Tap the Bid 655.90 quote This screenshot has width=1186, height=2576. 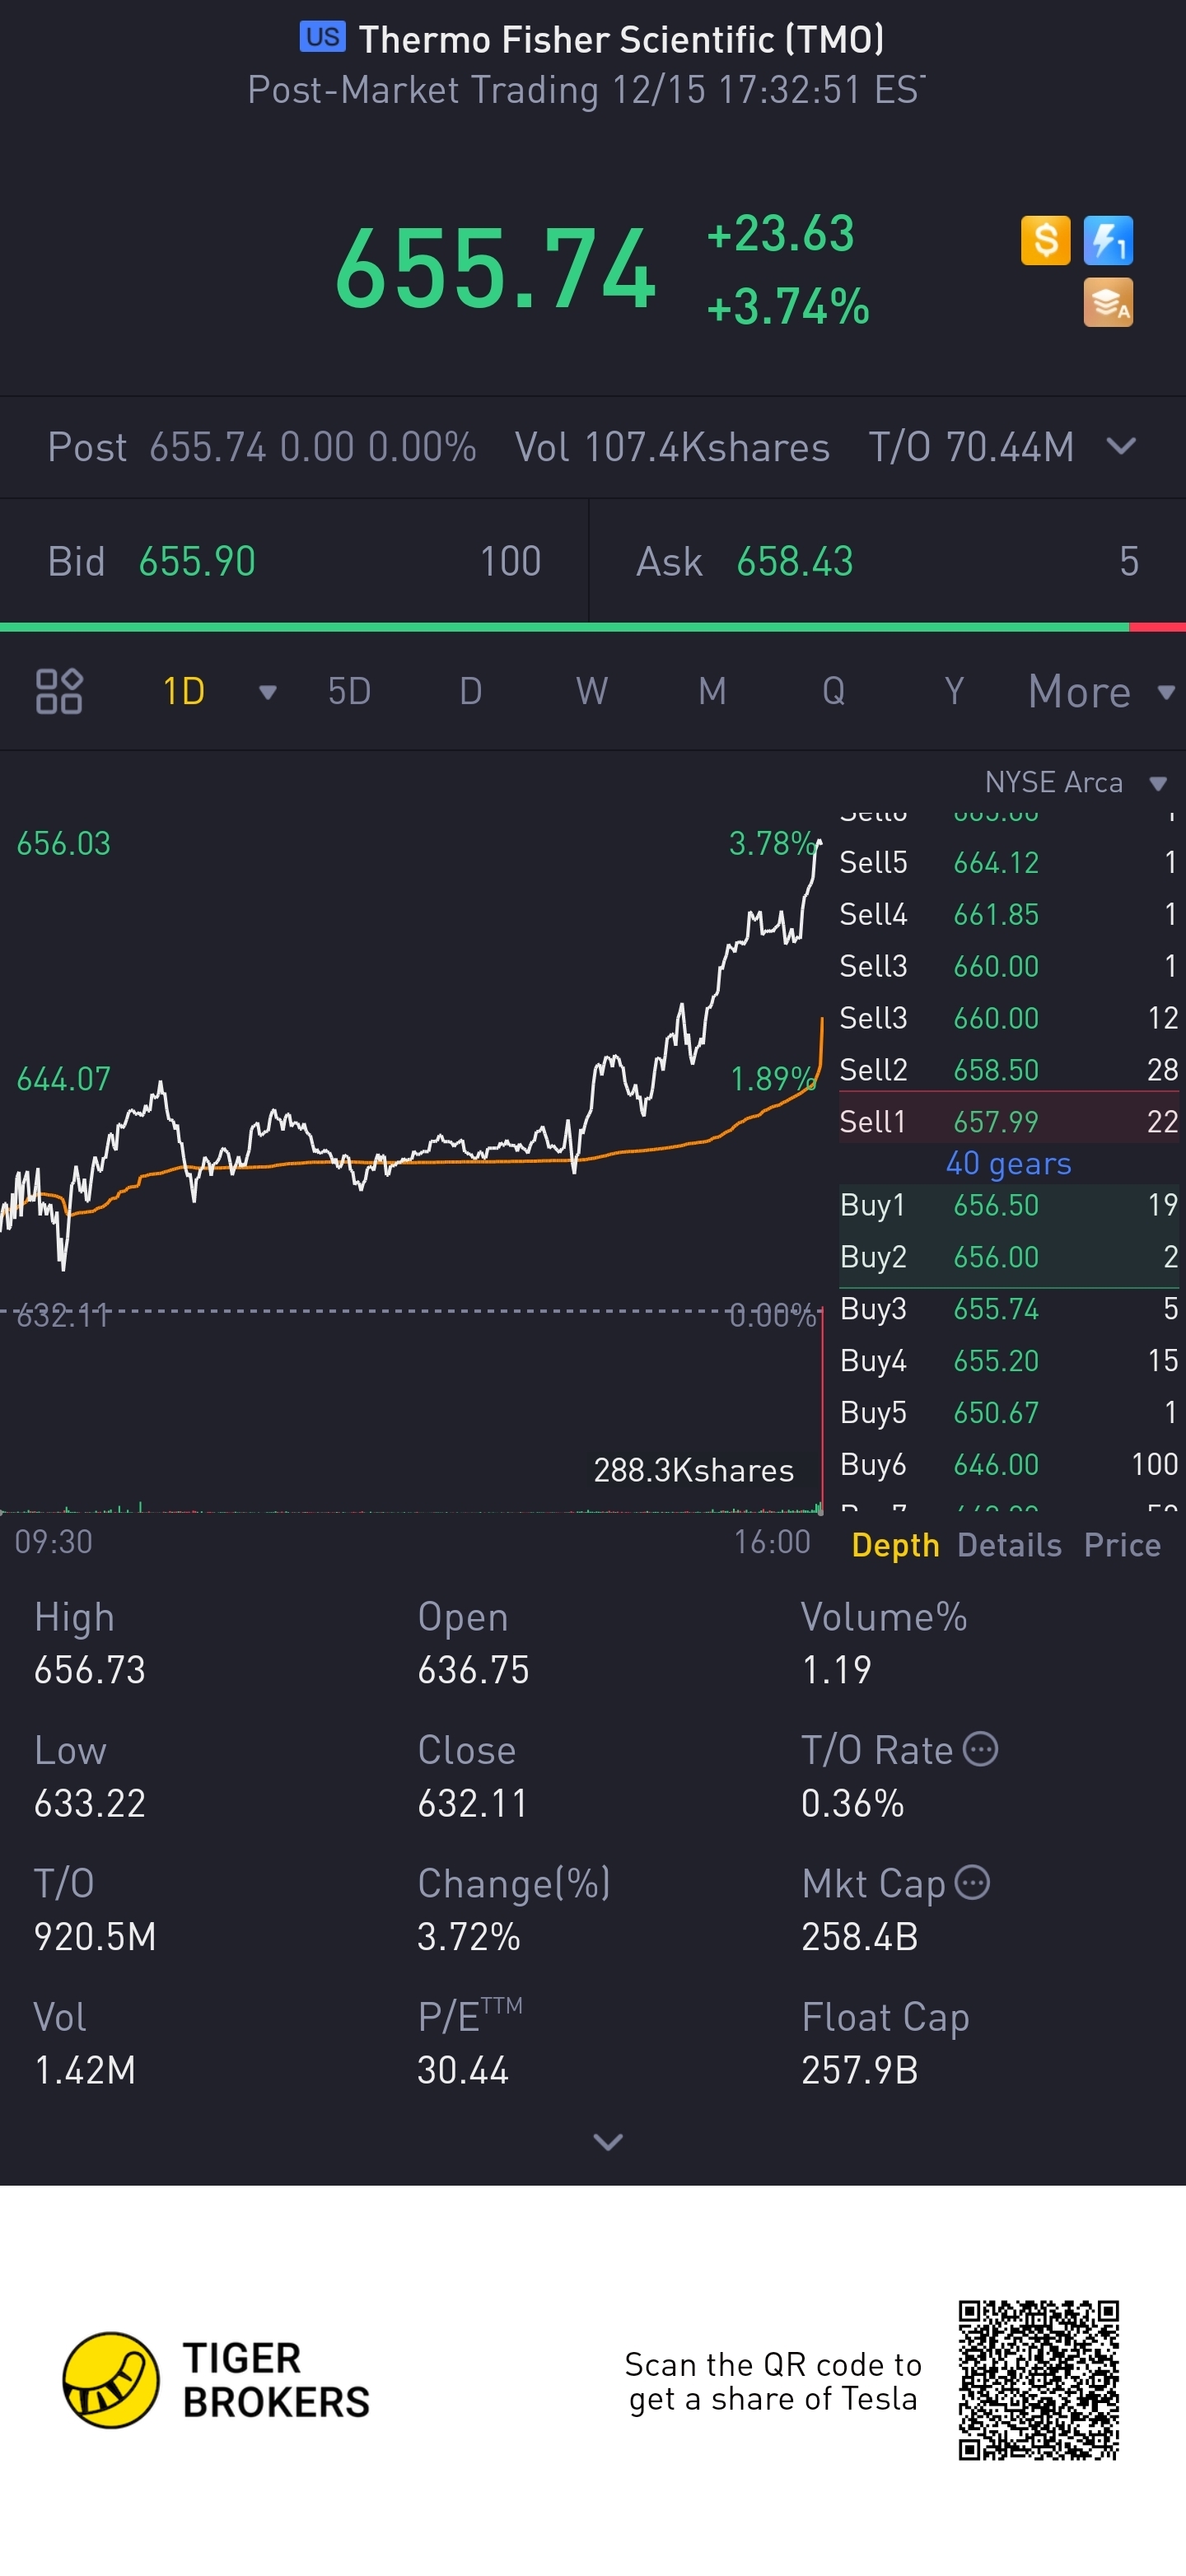pos(294,561)
